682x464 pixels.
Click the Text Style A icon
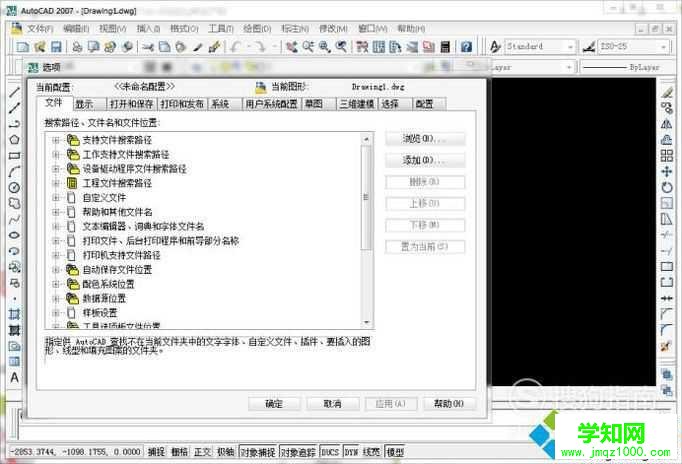tap(495, 46)
